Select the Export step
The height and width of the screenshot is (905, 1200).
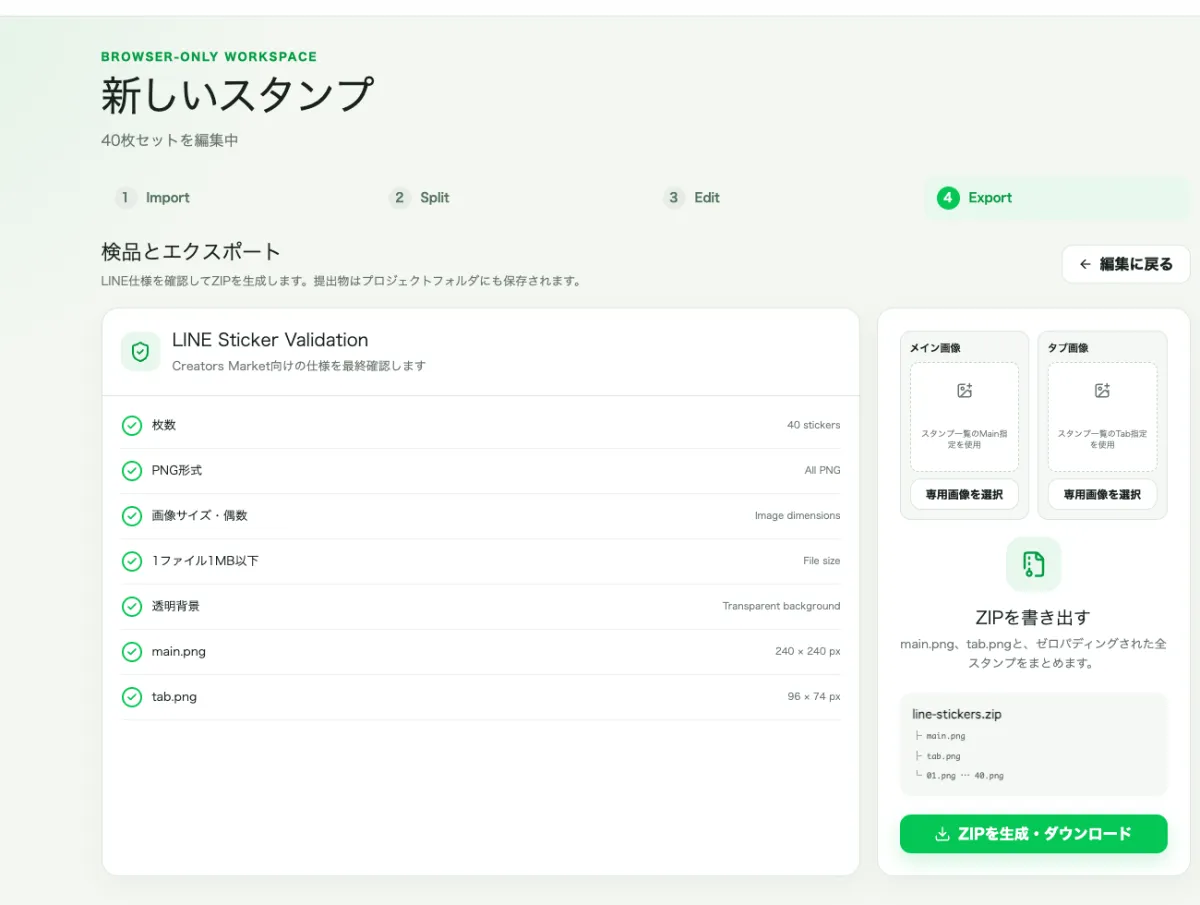[1057, 198]
